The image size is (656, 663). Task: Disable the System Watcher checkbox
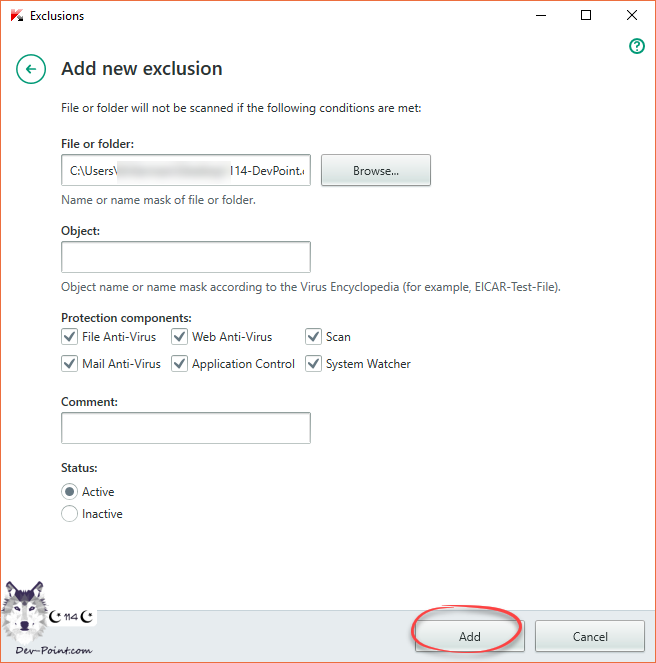[313, 364]
